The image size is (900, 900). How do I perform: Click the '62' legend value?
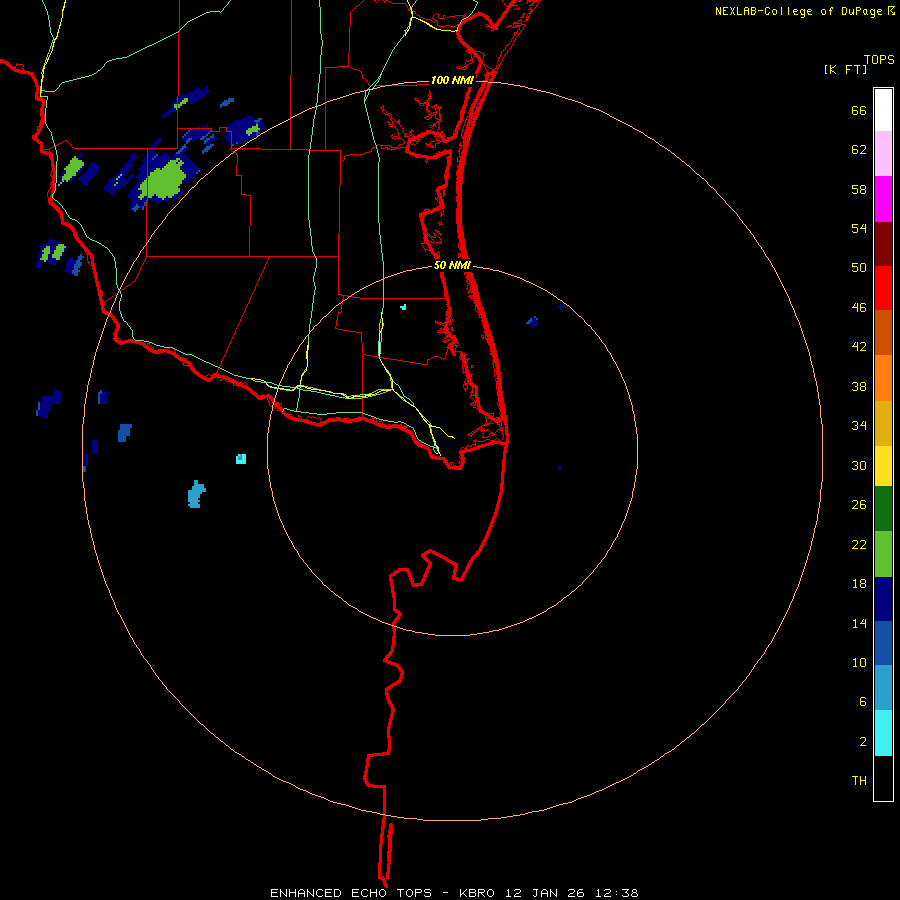coord(859,150)
